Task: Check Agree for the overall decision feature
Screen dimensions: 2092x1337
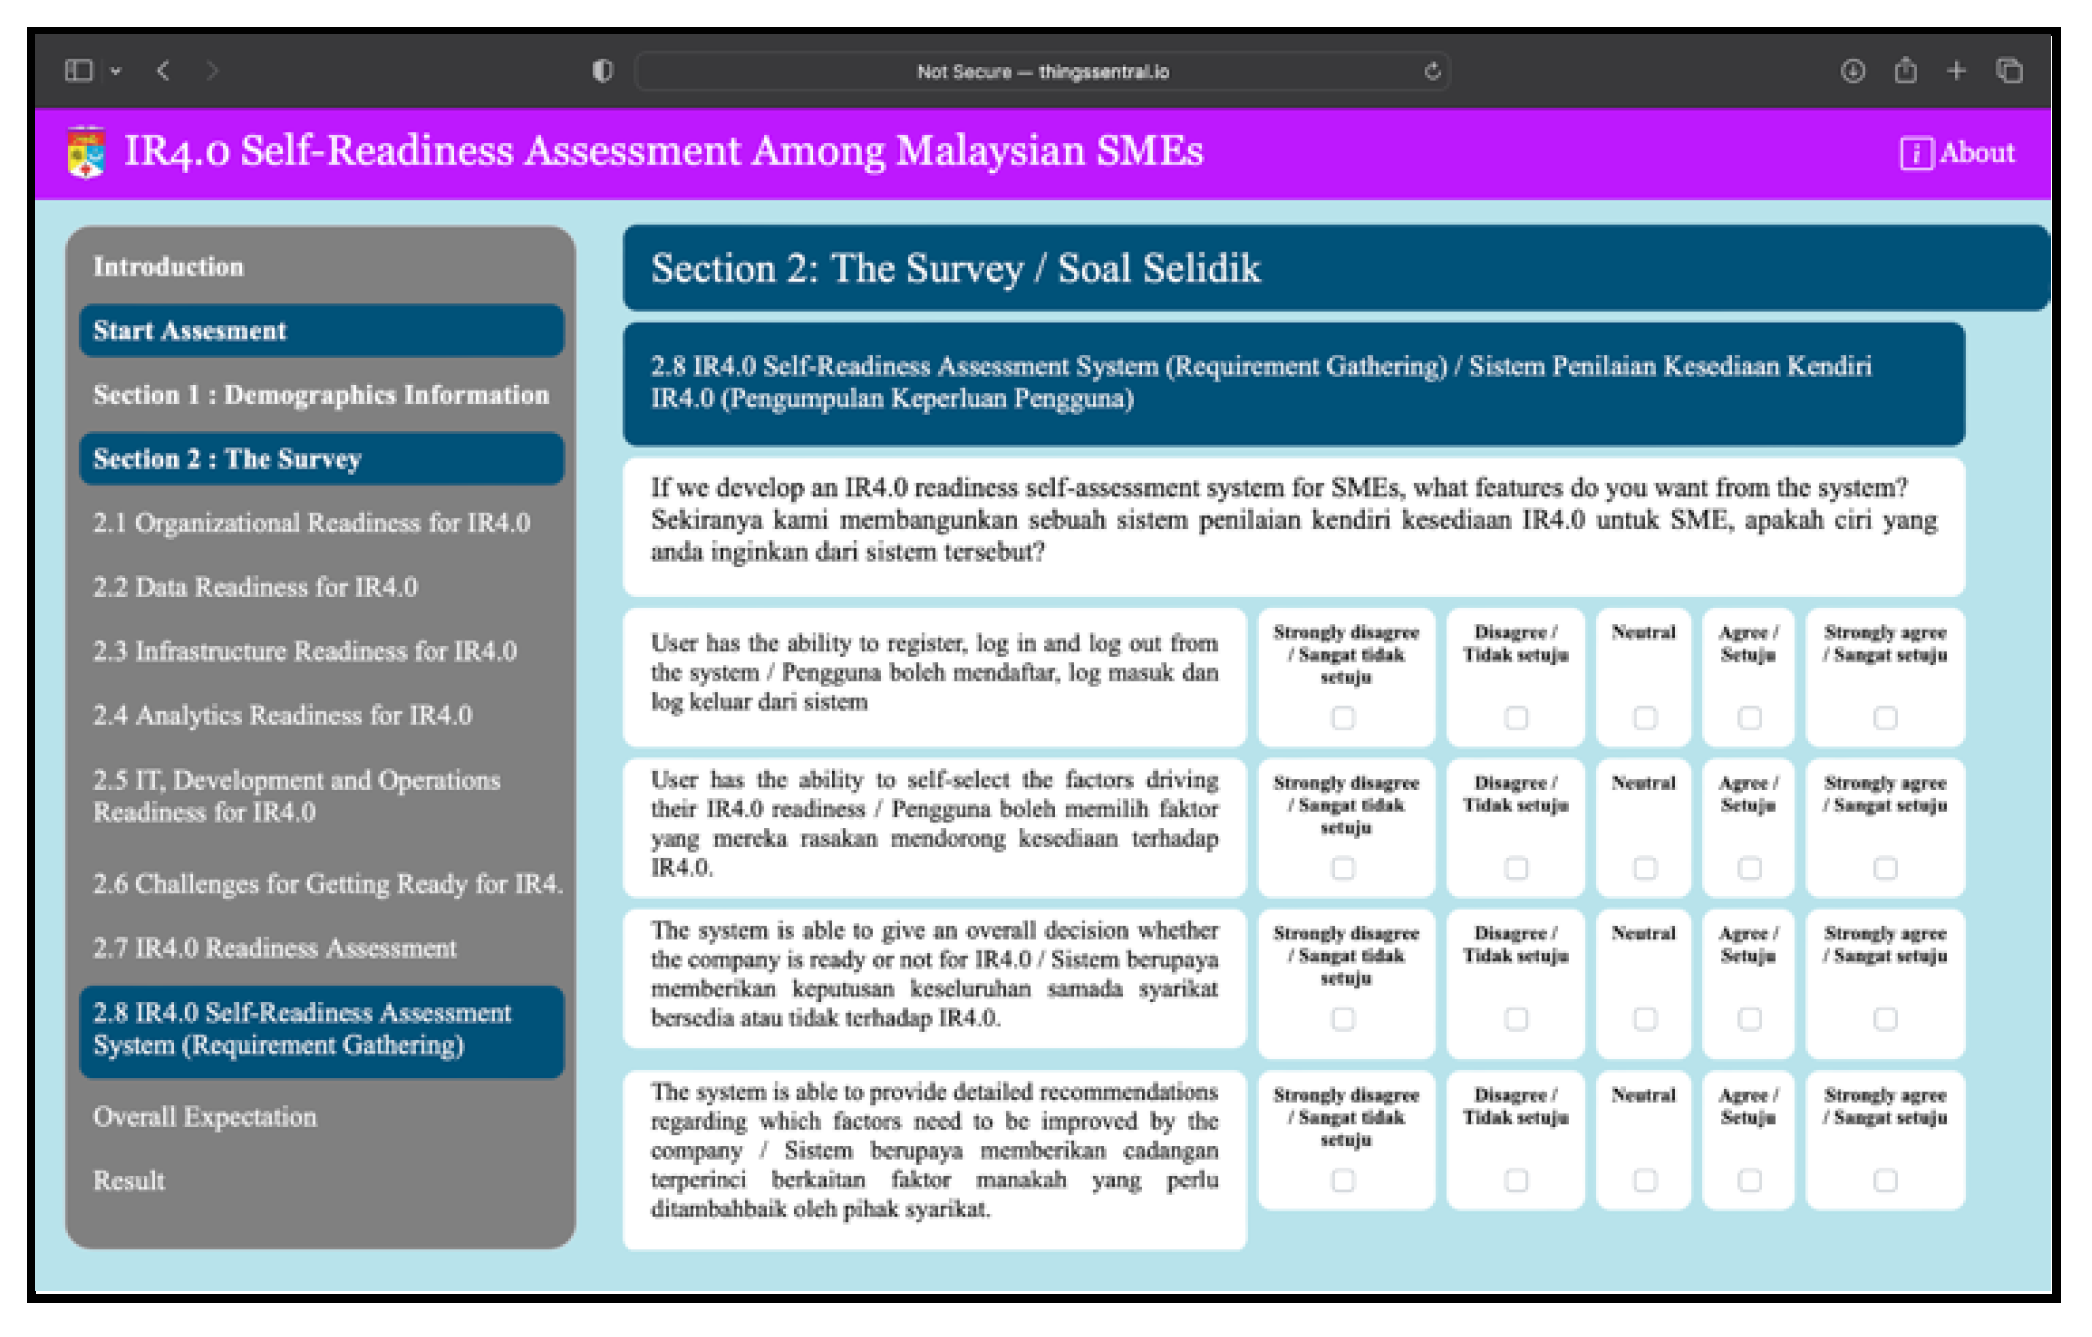Action: click(1749, 1019)
